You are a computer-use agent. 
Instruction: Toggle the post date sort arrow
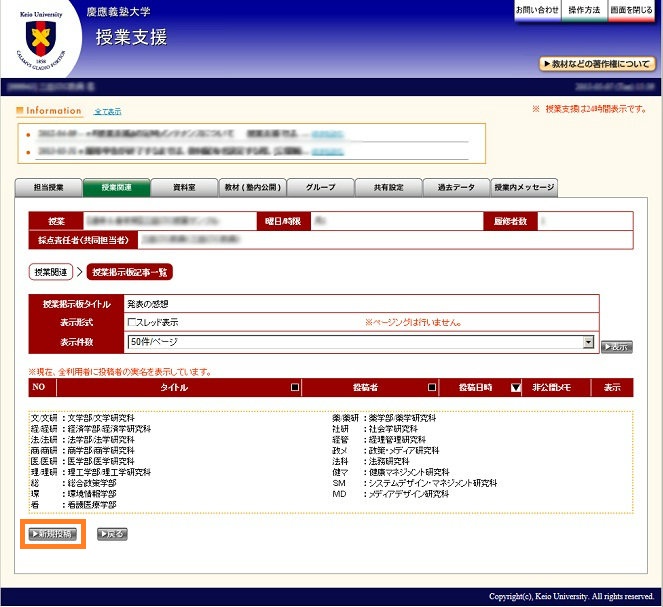(515, 387)
